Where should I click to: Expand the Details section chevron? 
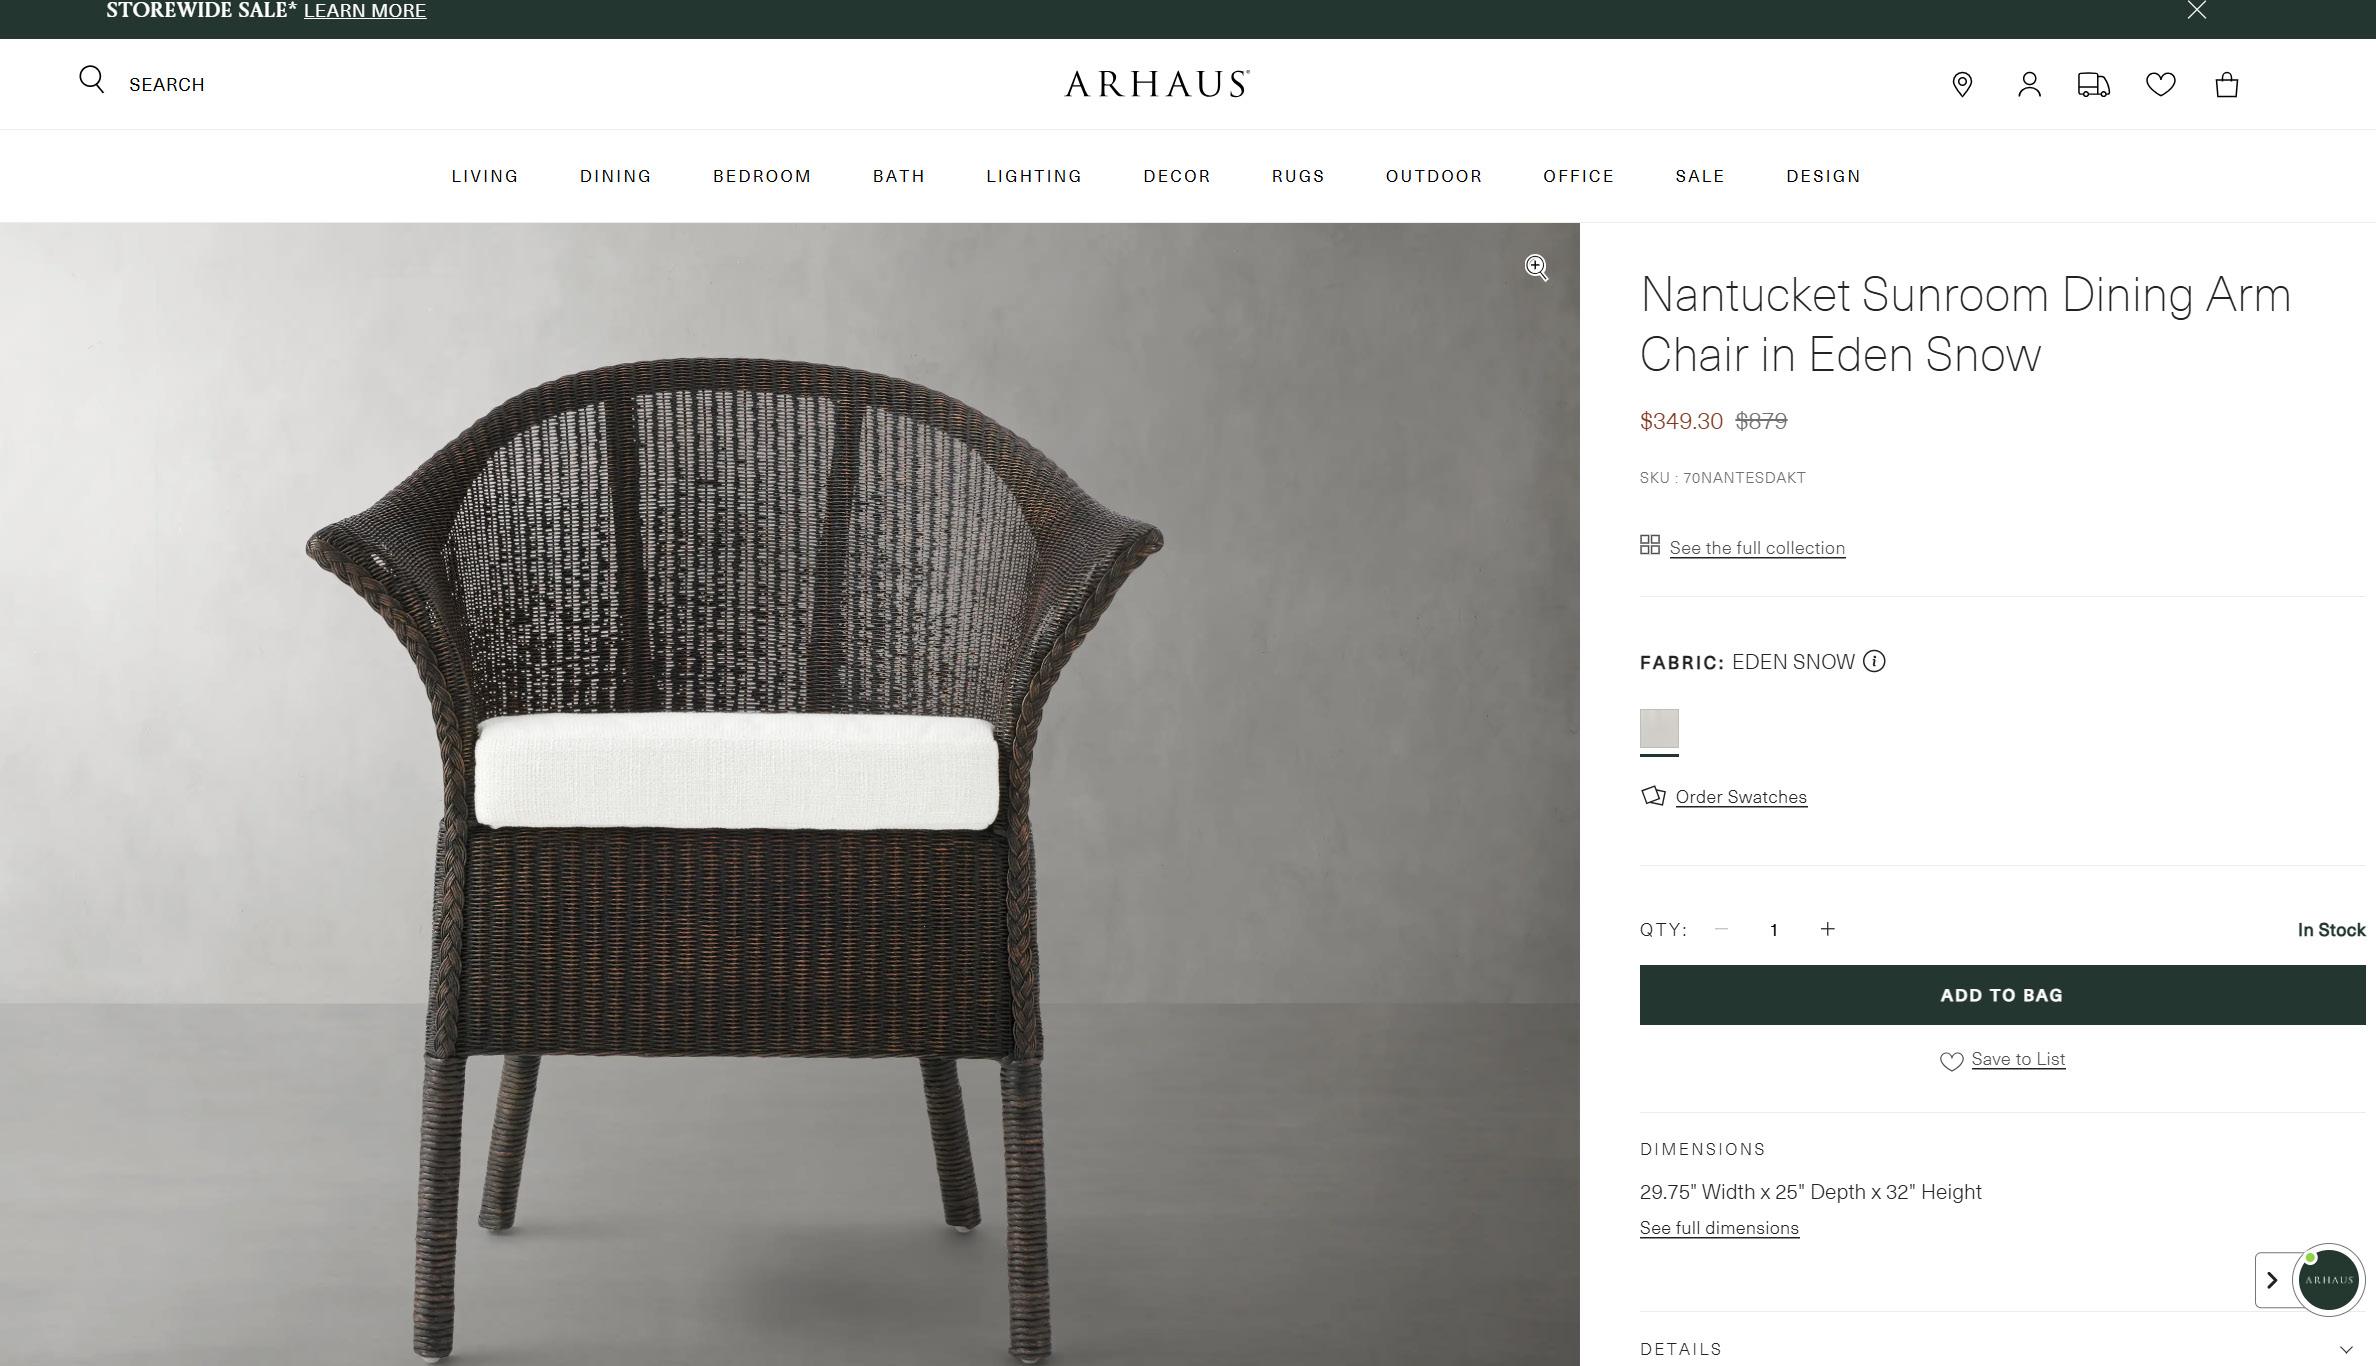(2346, 1350)
